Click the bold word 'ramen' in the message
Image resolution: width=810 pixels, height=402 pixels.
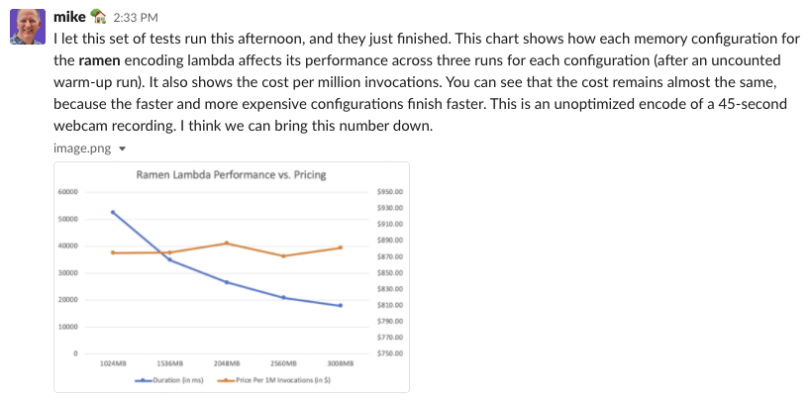100,59
